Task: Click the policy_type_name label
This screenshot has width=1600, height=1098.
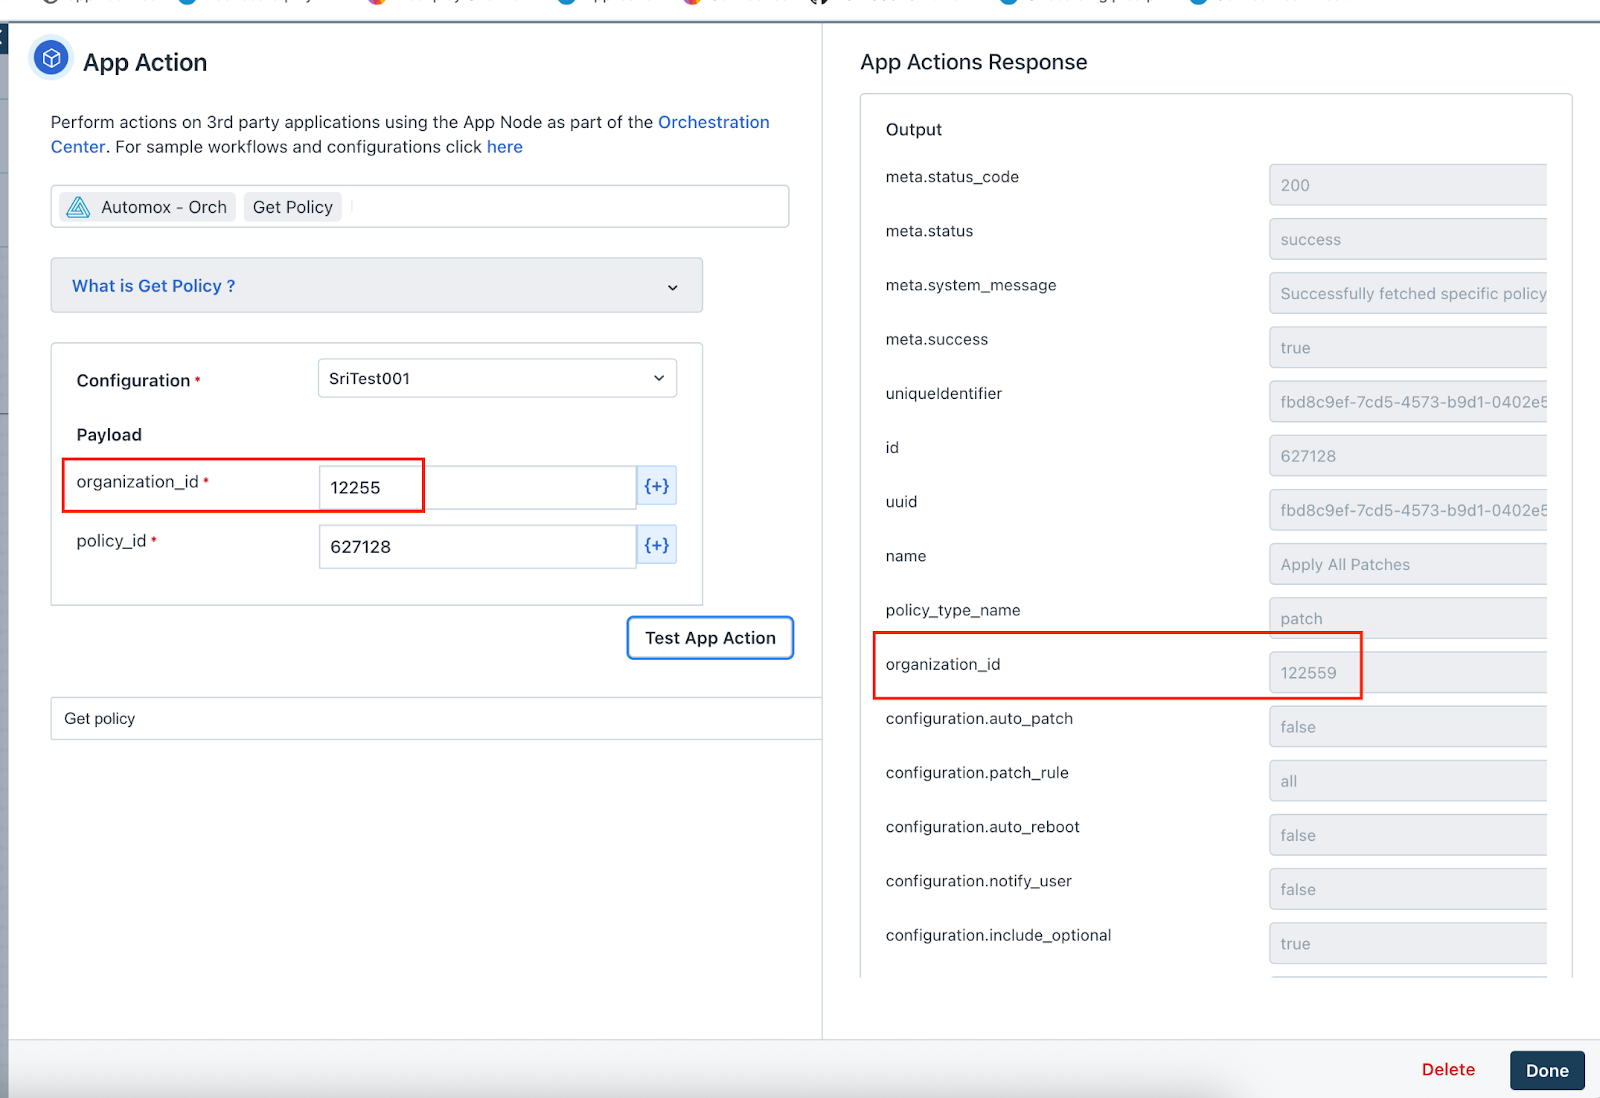Action: click(953, 610)
